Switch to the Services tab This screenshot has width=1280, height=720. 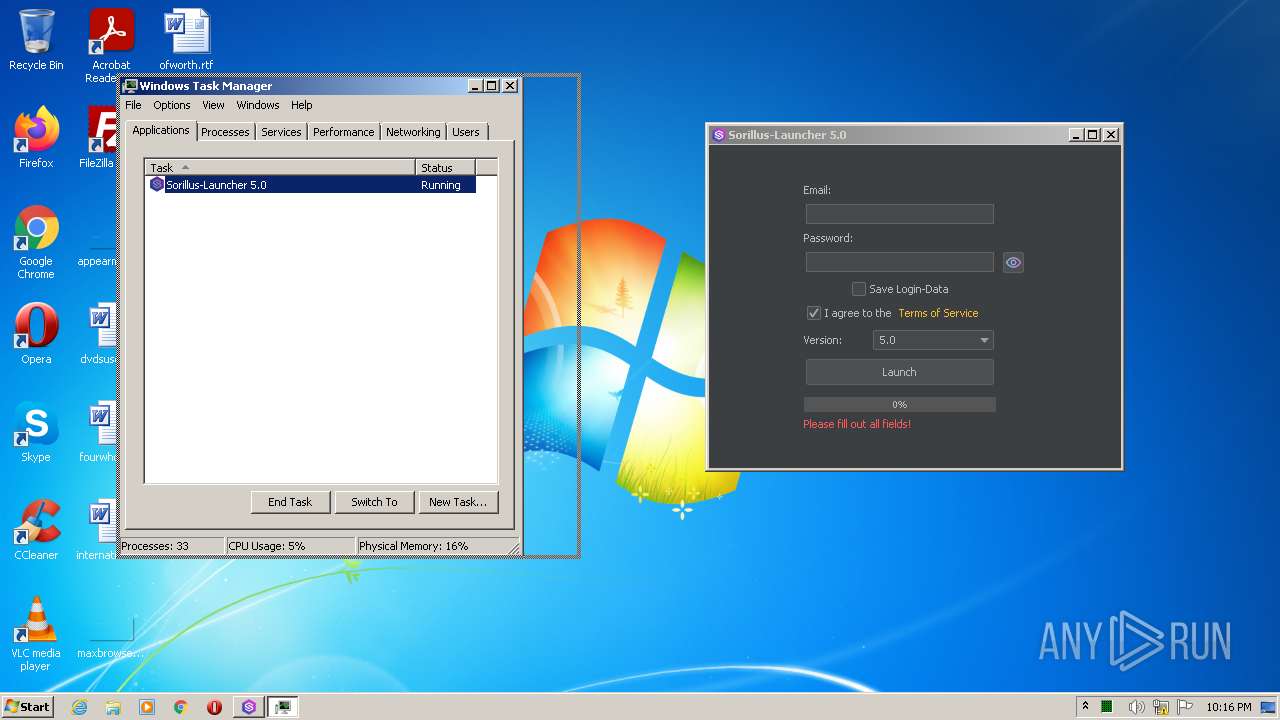click(x=281, y=132)
